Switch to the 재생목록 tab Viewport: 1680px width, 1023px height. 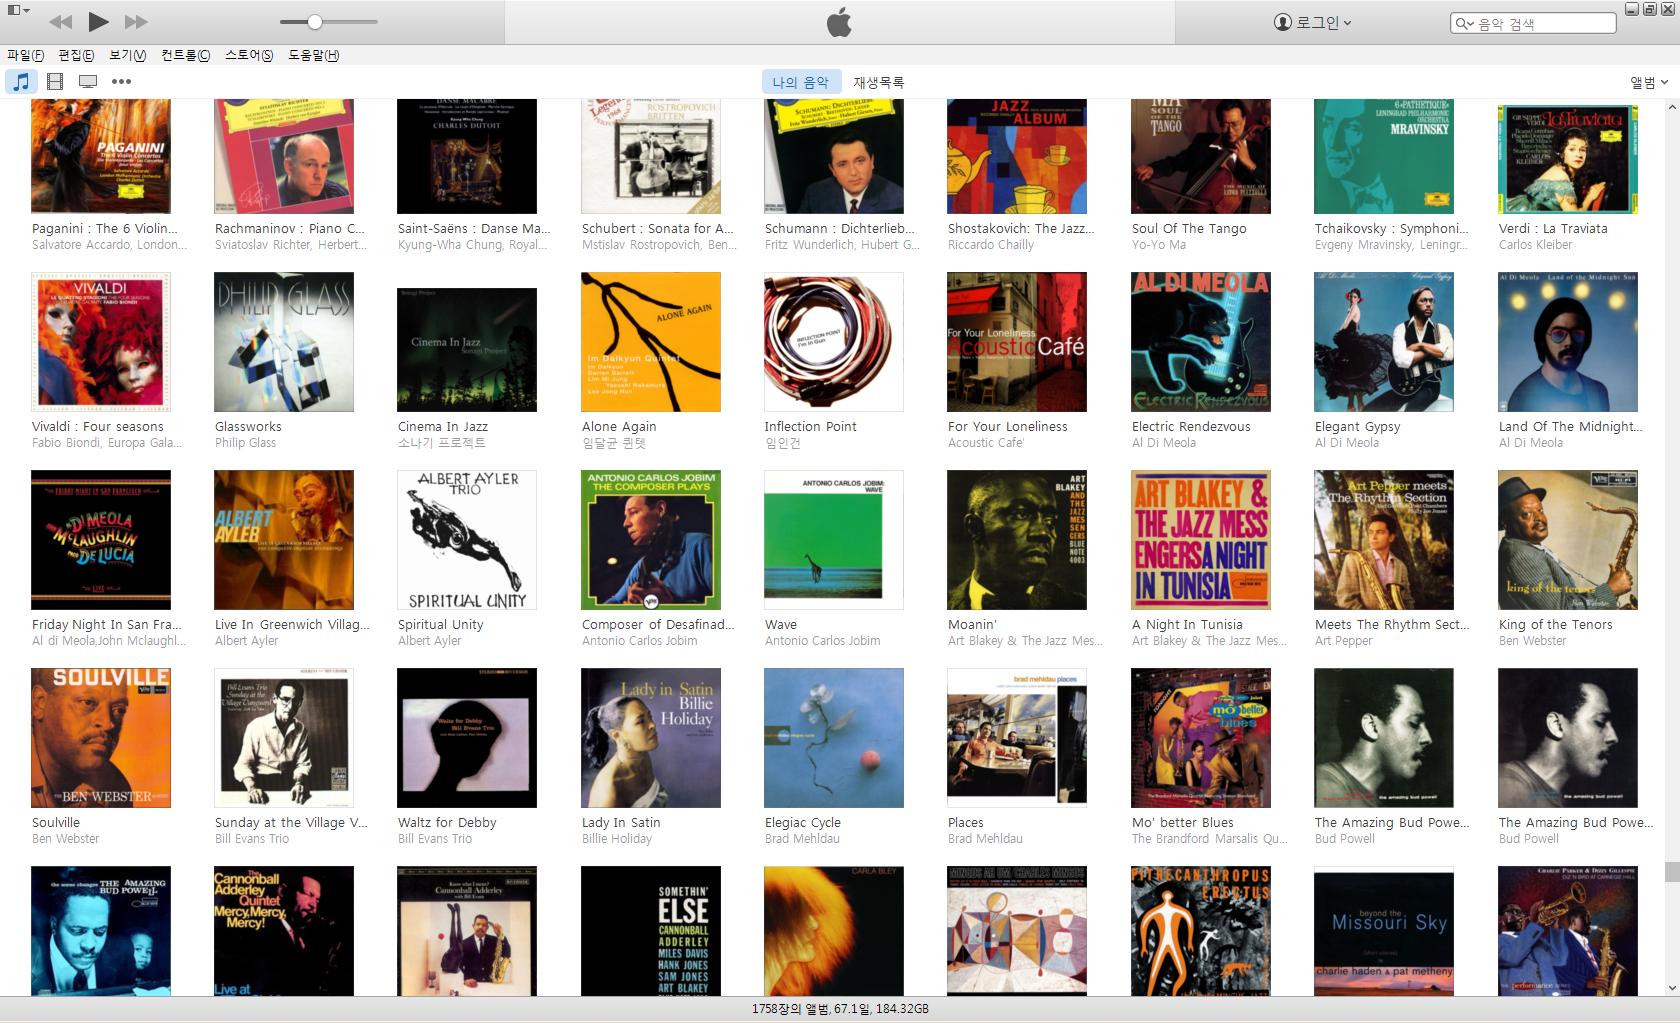878,82
